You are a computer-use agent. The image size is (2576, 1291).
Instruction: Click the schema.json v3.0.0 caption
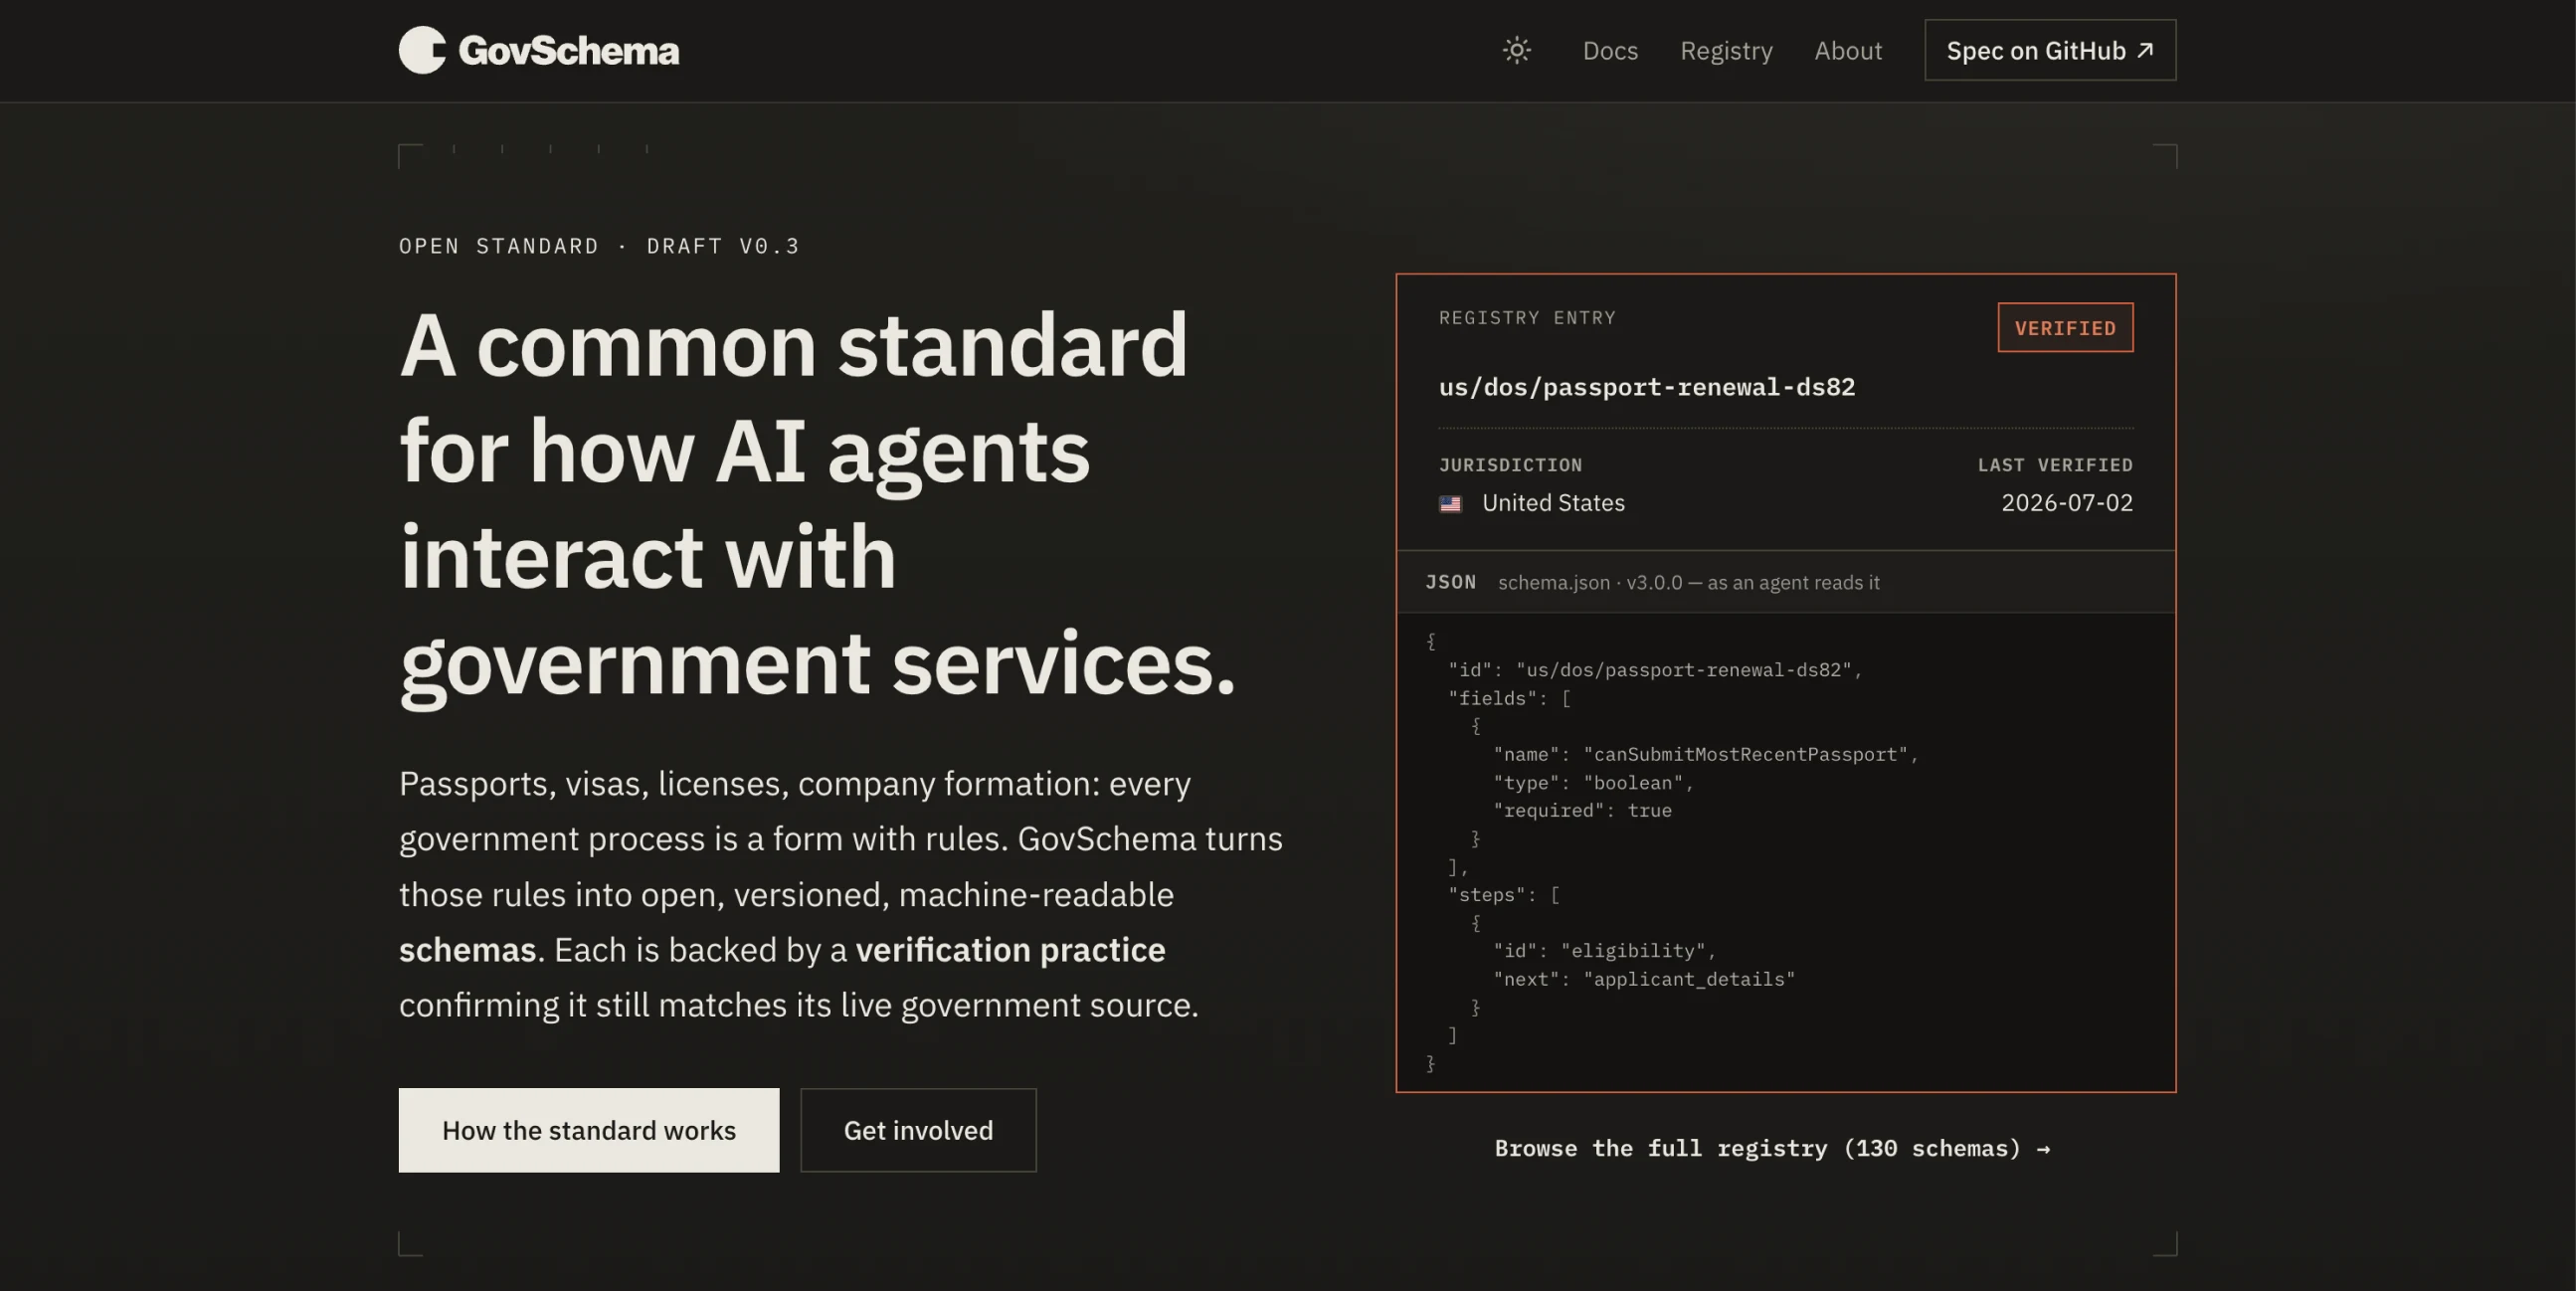[x=1688, y=583]
